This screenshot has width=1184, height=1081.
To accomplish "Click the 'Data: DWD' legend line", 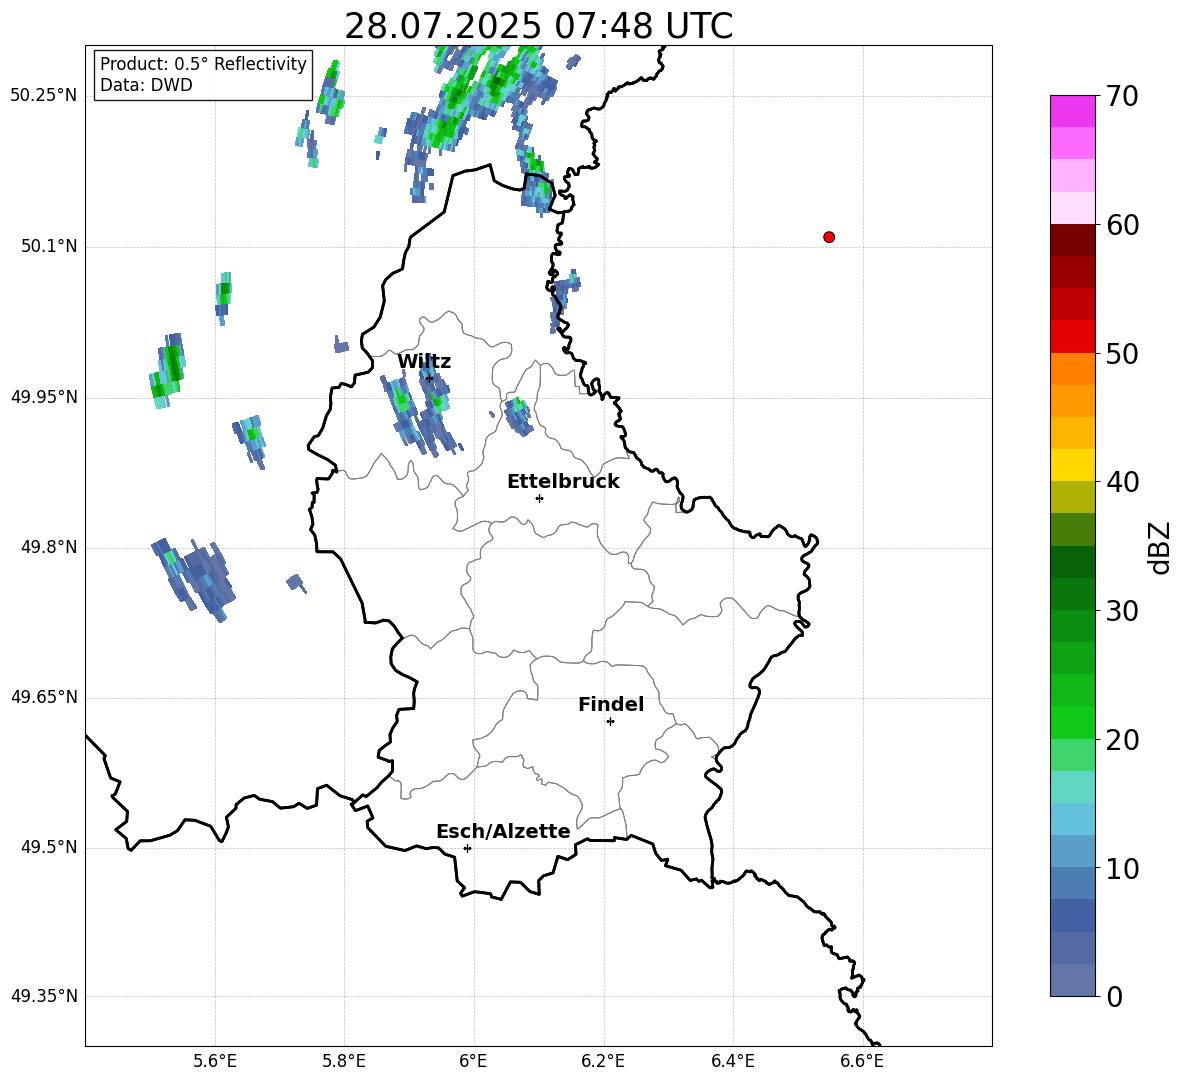I will [146, 85].
